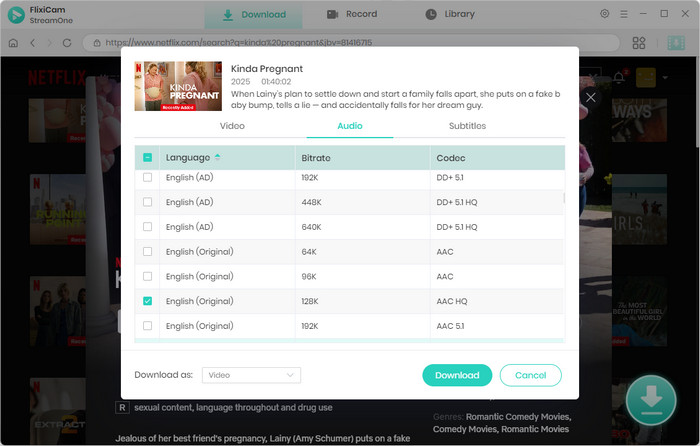
Task: Click the Language column header label
Action: click(x=188, y=158)
